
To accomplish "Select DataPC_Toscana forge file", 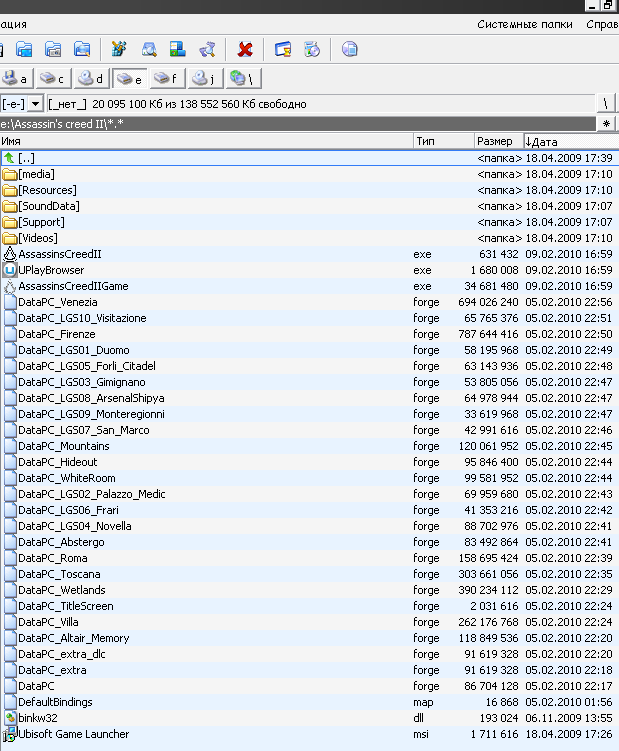I will (310, 574).
